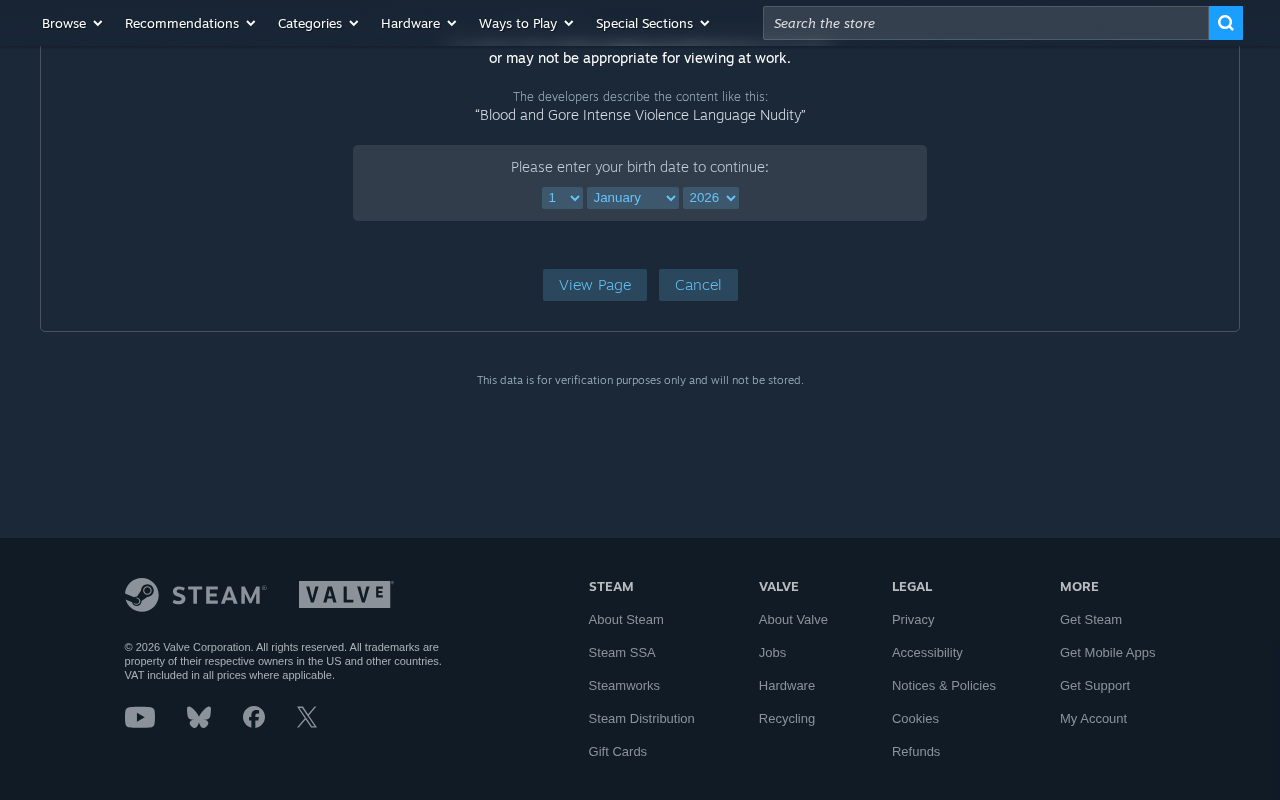Open the Get Mobile Apps link
This screenshot has width=1280, height=800.
[x=1108, y=653]
